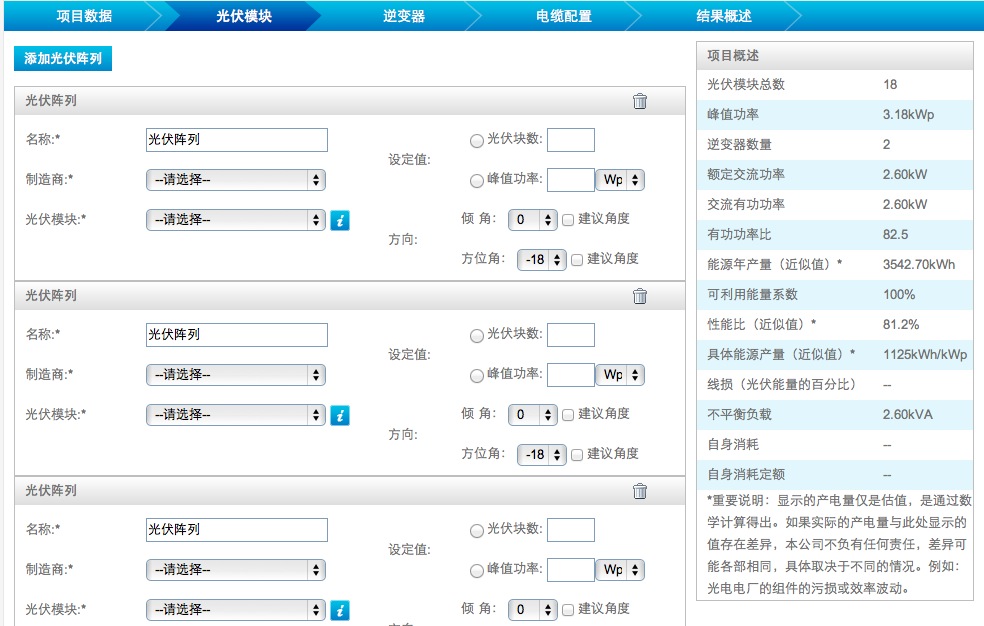Viewport: 984px width, 626px height.
Task: Go to 结果概述 step tab
Action: coord(724,16)
